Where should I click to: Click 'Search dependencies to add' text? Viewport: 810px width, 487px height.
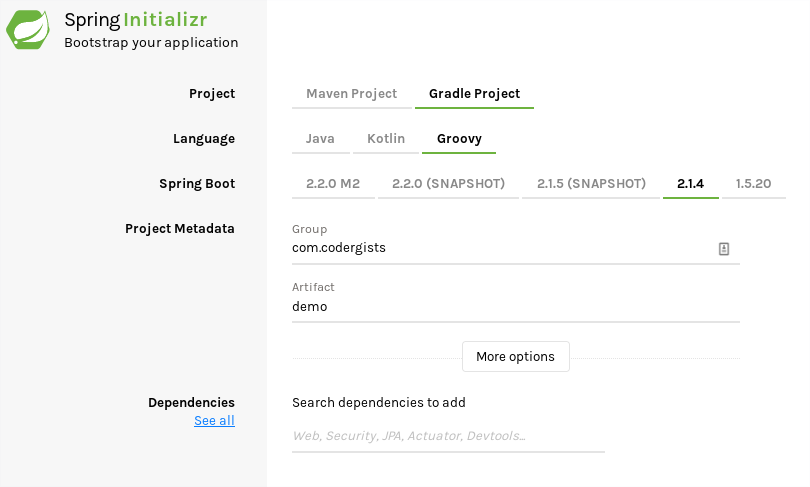[379, 403]
